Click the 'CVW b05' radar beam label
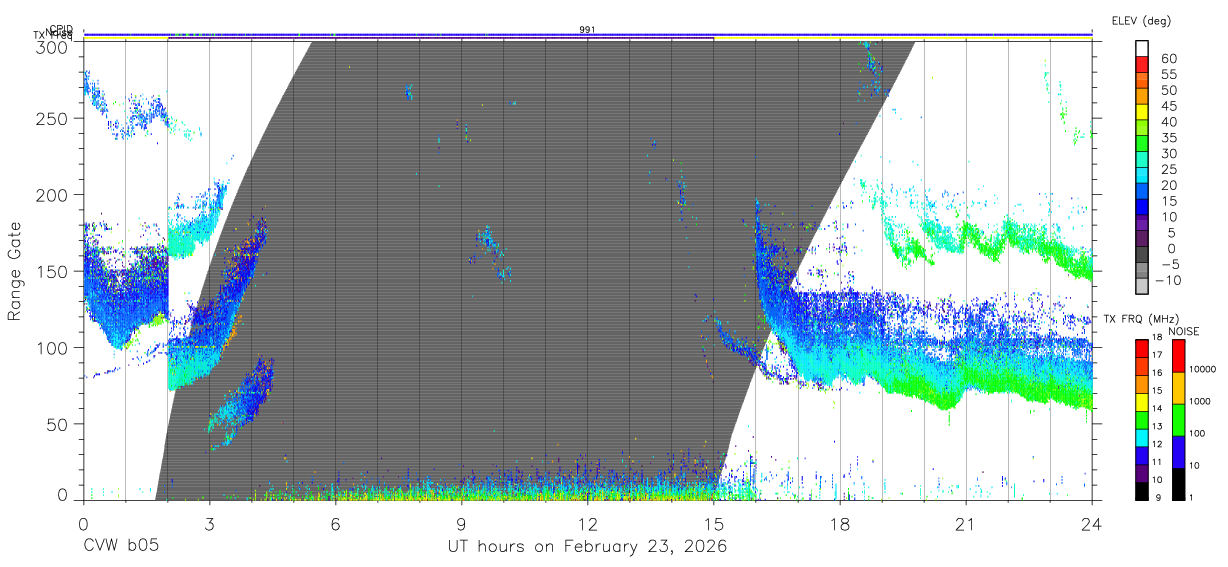Image resolution: width=1228 pixels, height=567 pixels. [120, 547]
